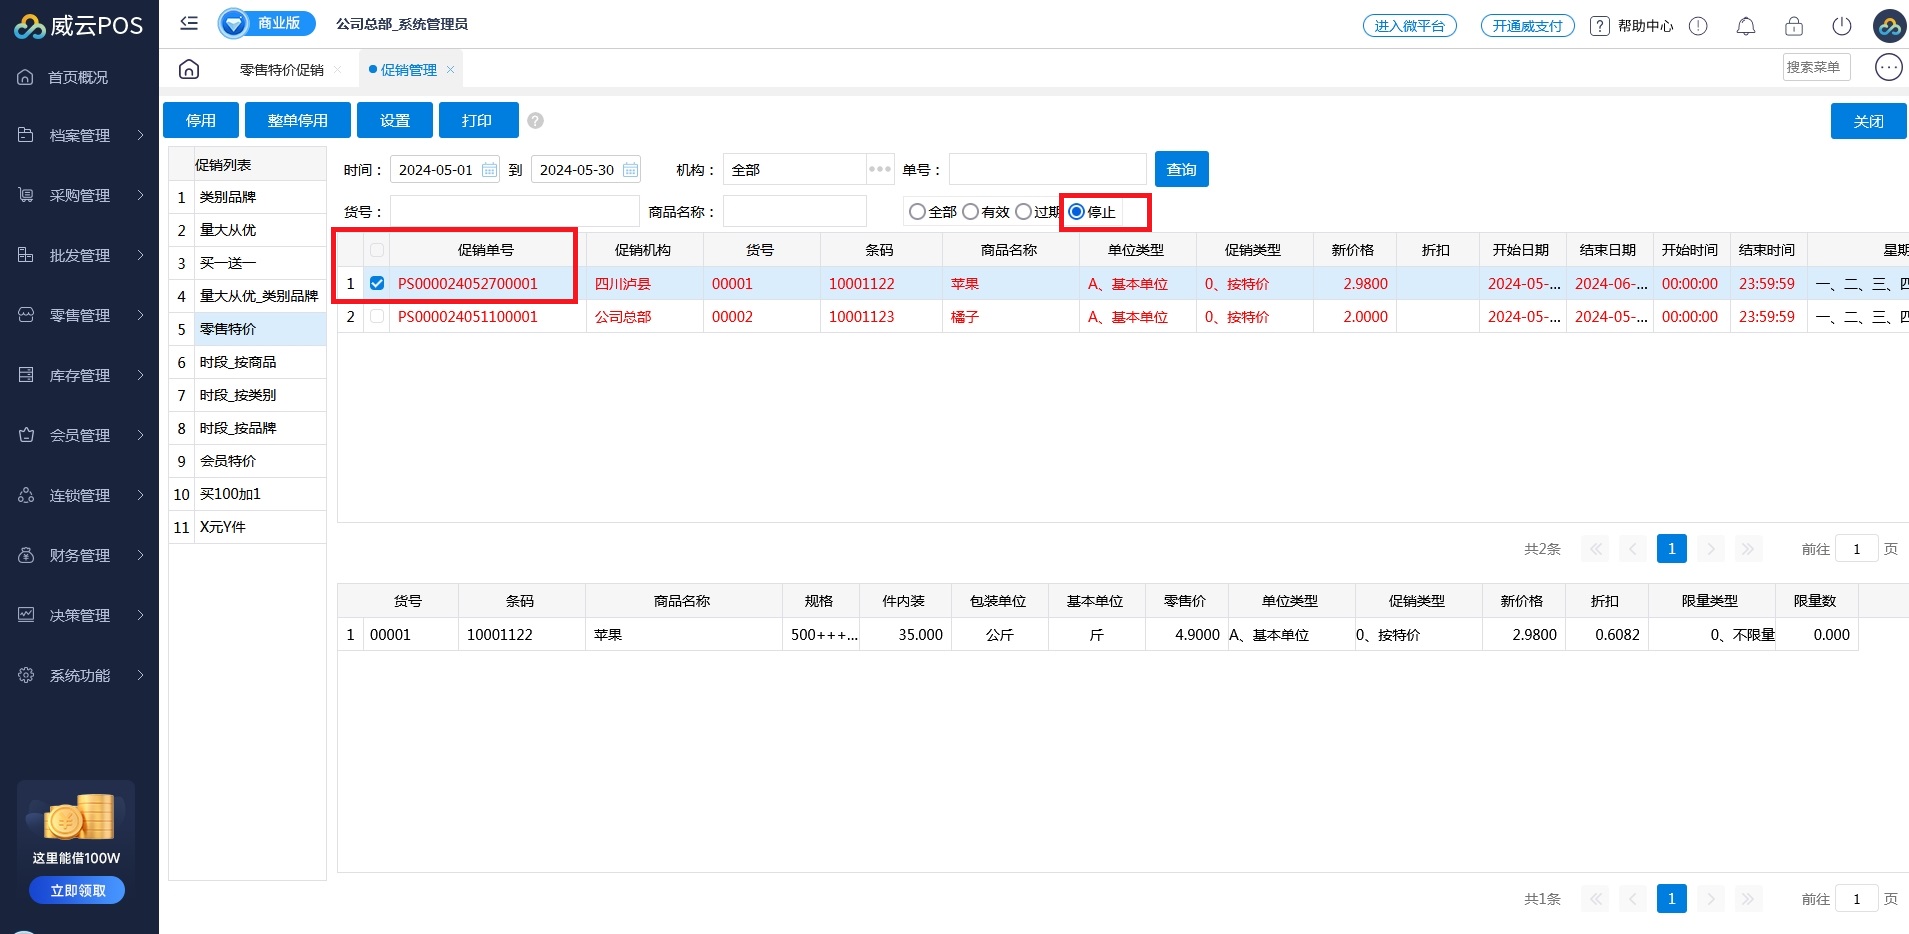Click the question mark help icon beside 打印
Viewport: 1909px width, 934px height.
pyautogui.click(x=535, y=121)
